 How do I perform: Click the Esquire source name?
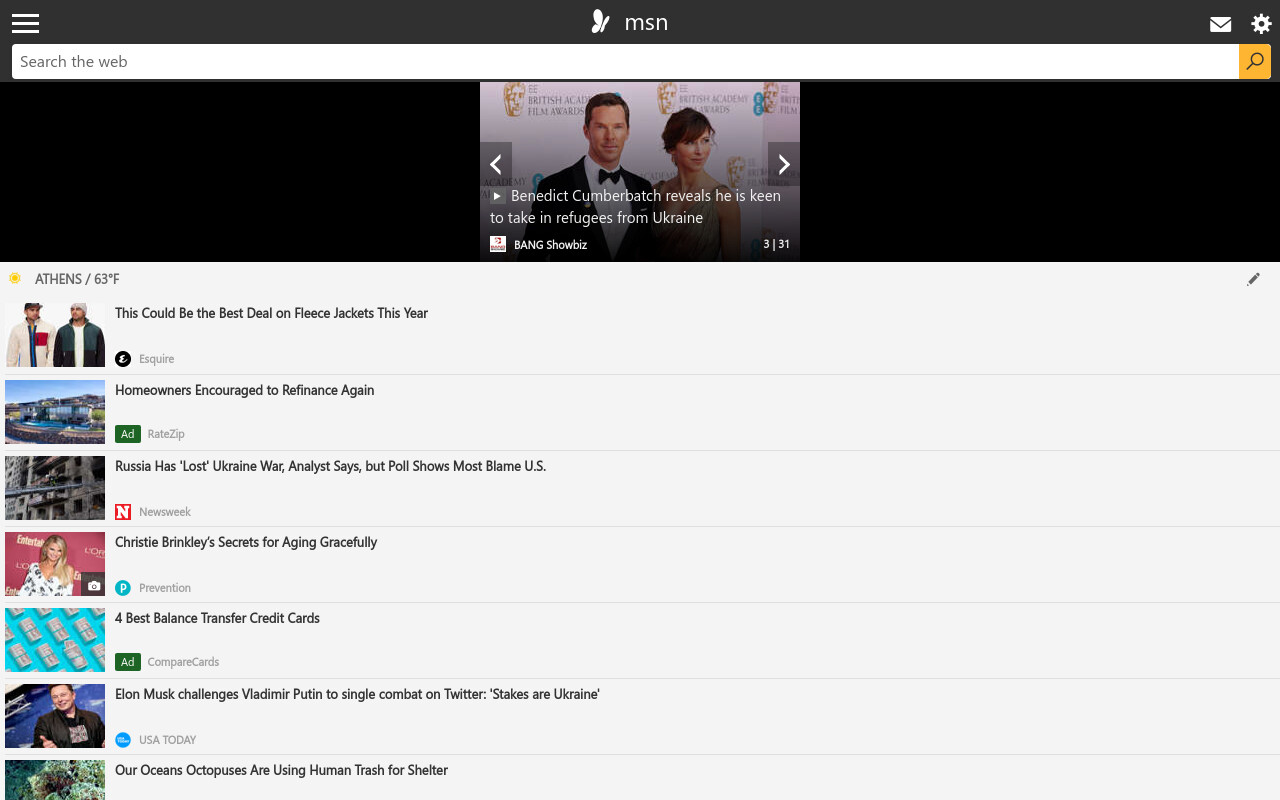156,359
